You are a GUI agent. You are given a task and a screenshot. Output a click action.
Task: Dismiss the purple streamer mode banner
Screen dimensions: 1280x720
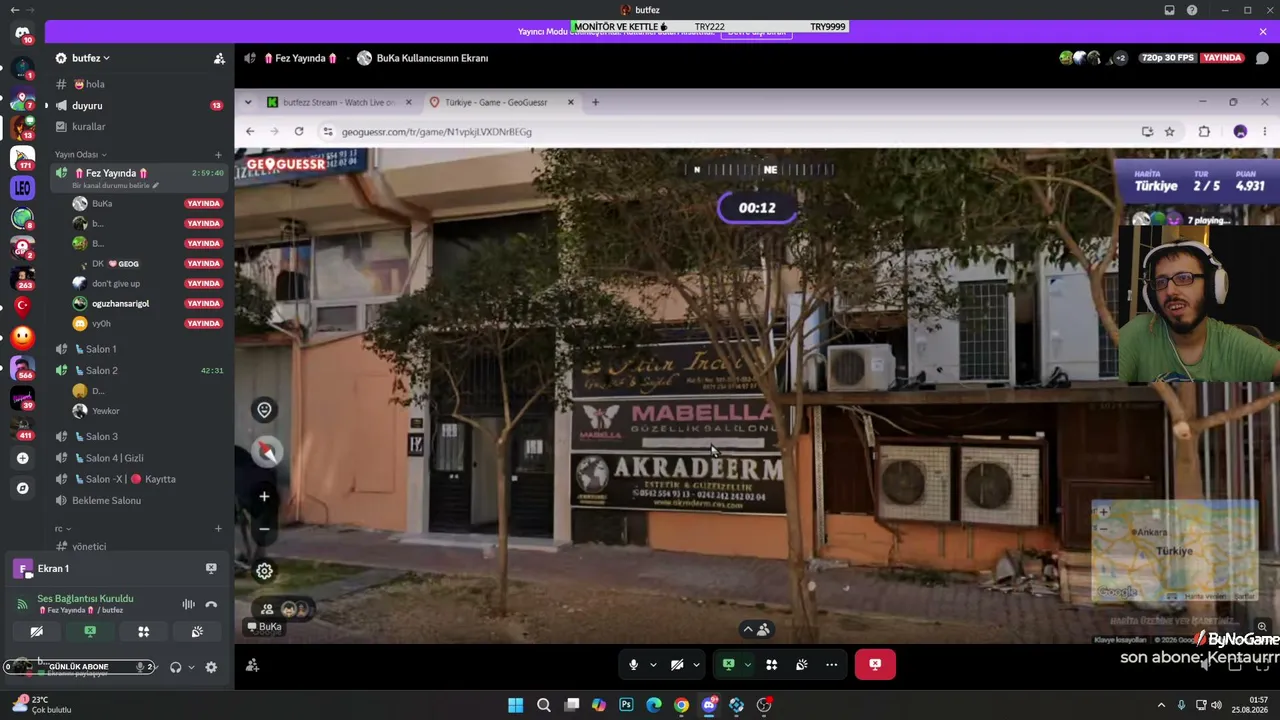point(1263,32)
